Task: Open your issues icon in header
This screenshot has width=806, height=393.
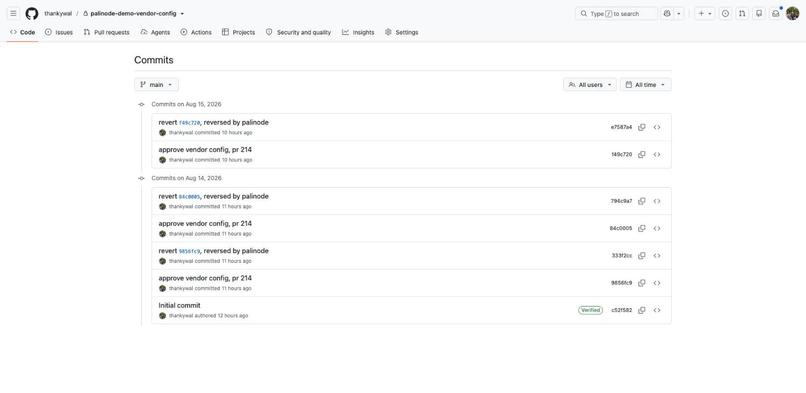Action: click(x=725, y=13)
